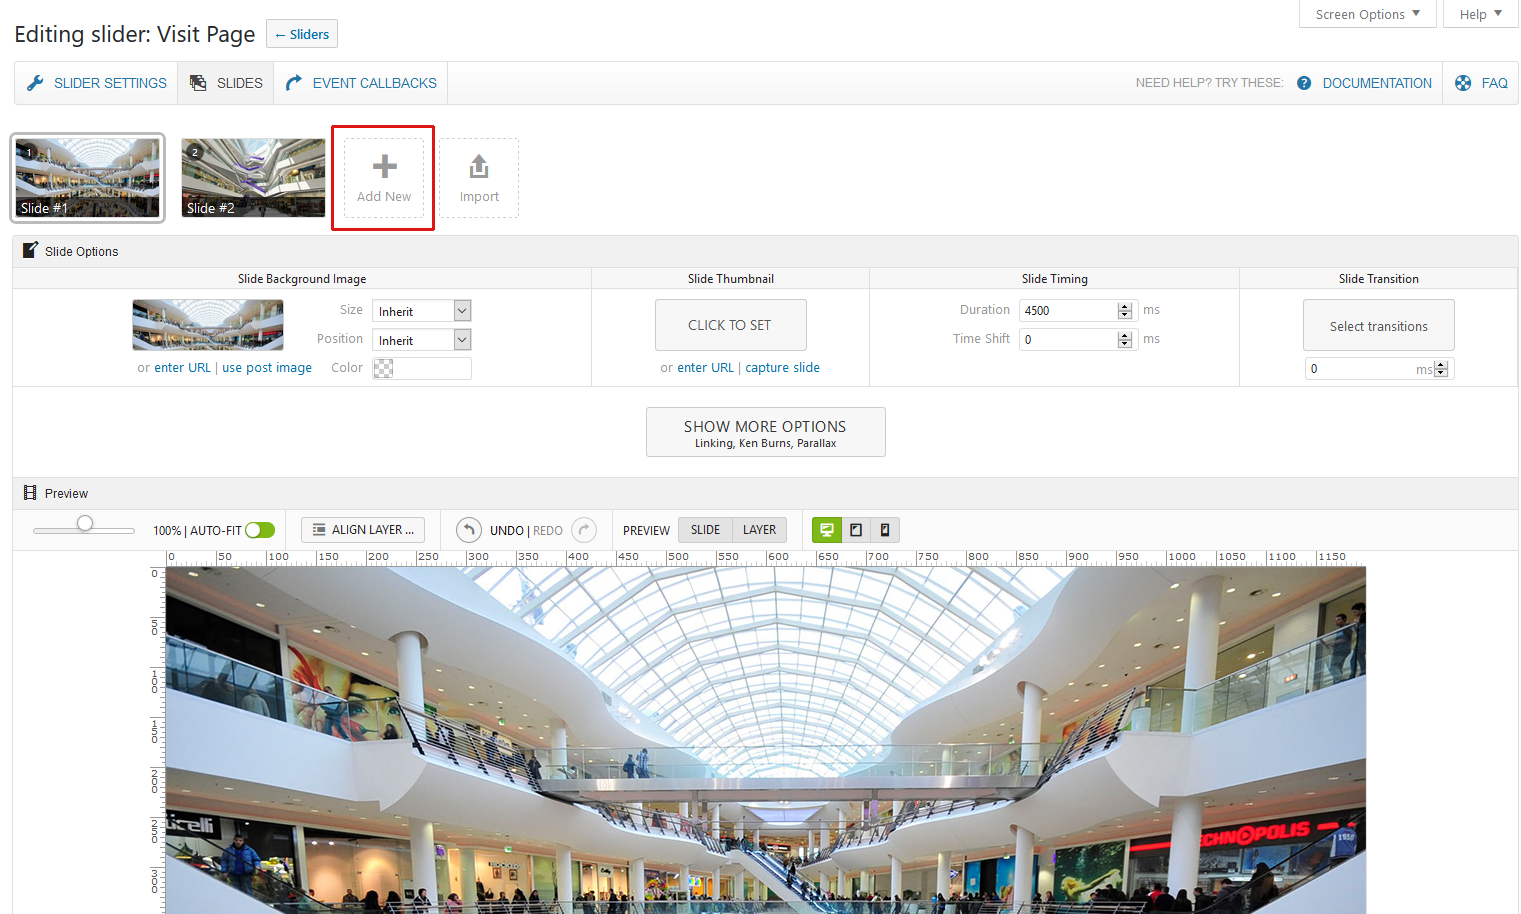This screenshot has width=1521, height=914.
Task: Switch to desktop preview device icon
Action: pyautogui.click(x=826, y=530)
